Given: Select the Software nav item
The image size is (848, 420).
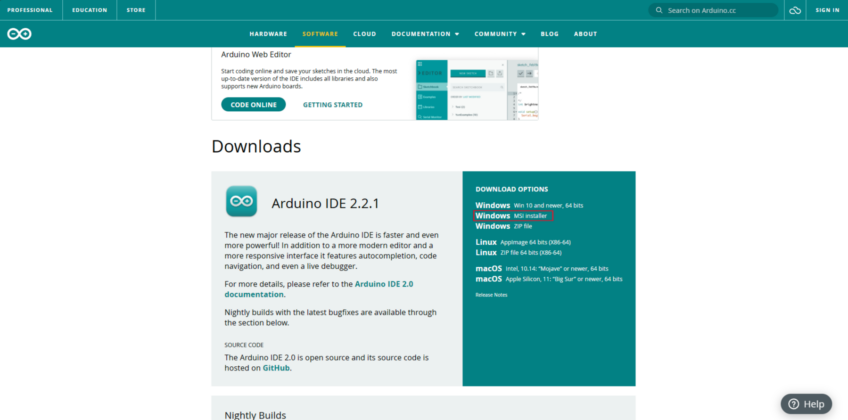Looking at the screenshot, I should [320, 34].
